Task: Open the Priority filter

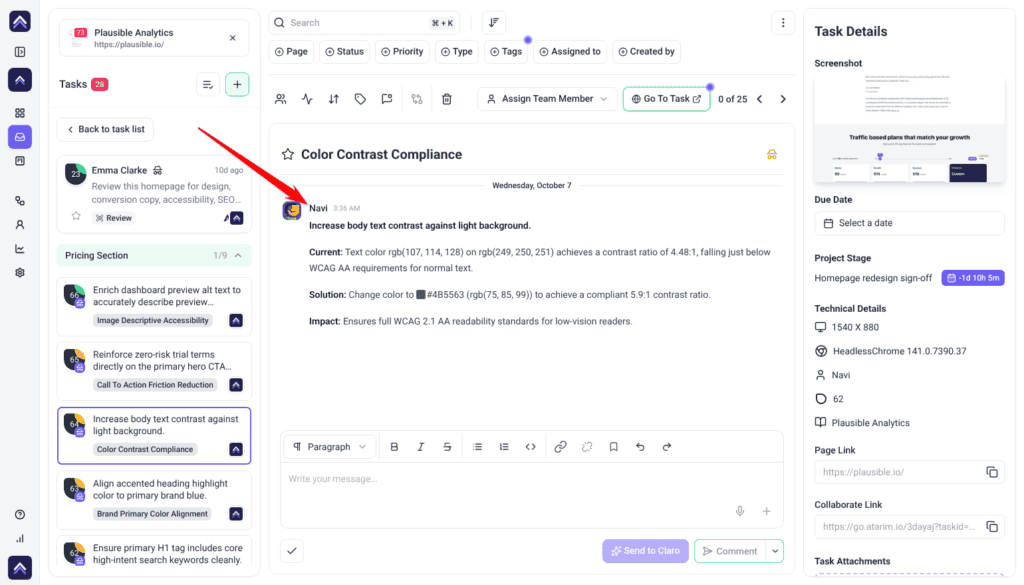Action: coord(402,52)
